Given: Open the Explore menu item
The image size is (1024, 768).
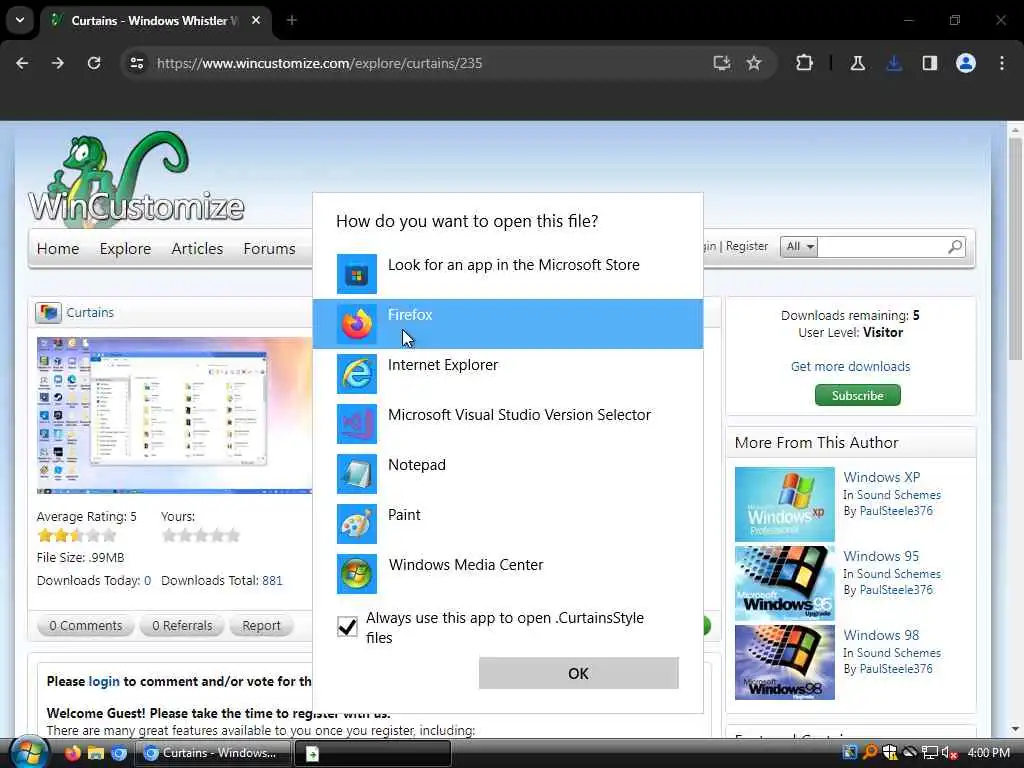Looking at the screenshot, I should (x=125, y=249).
